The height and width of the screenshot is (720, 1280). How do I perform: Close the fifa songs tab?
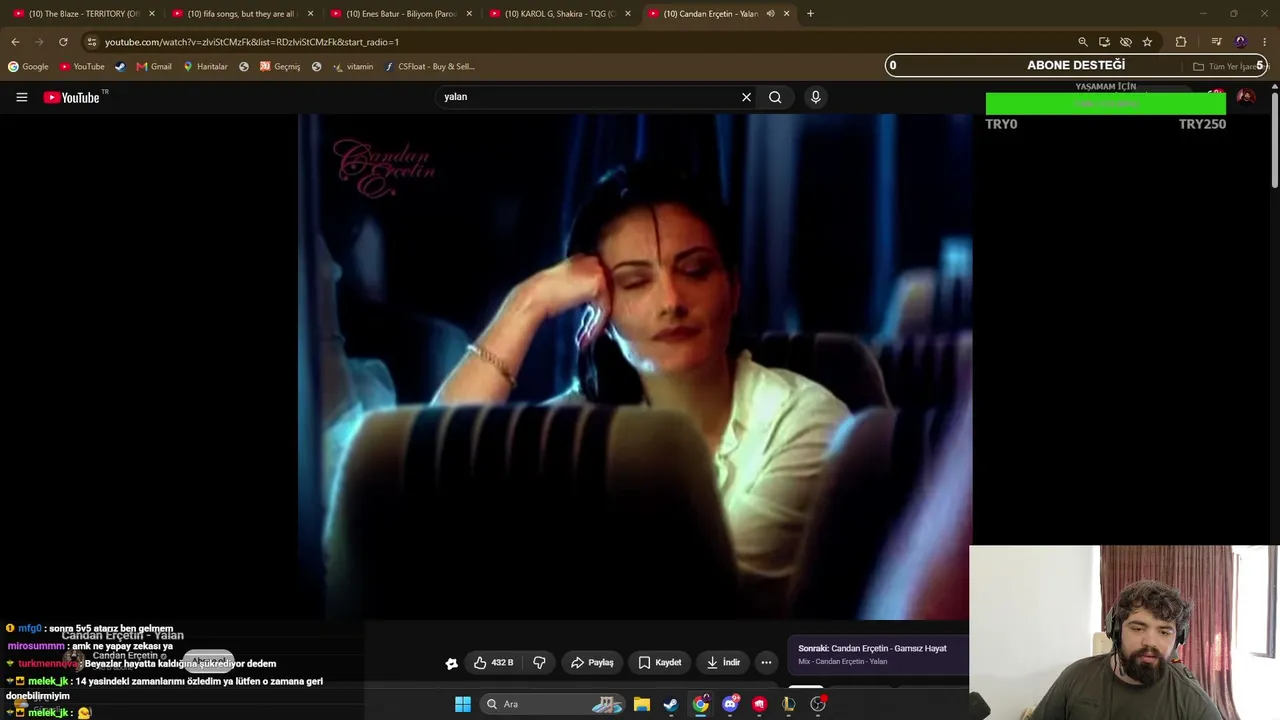[x=311, y=14]
